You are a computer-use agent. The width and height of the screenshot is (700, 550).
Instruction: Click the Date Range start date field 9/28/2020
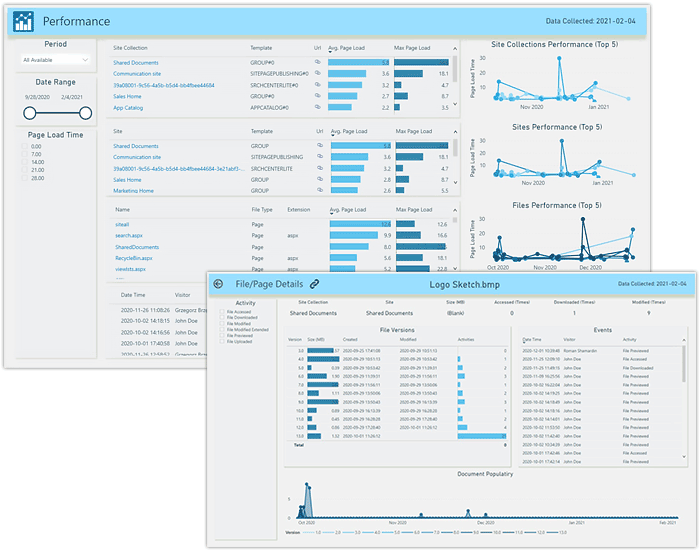(x=35, y=97)
